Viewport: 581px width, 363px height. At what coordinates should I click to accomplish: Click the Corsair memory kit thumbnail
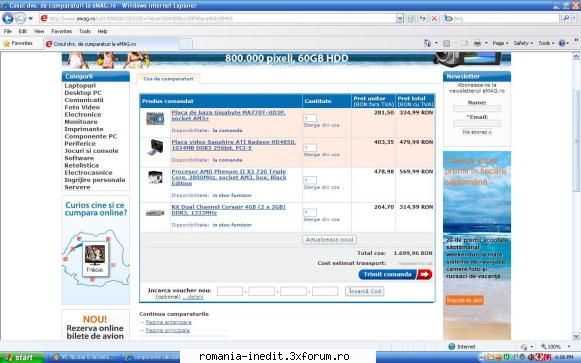pos(155,213)
